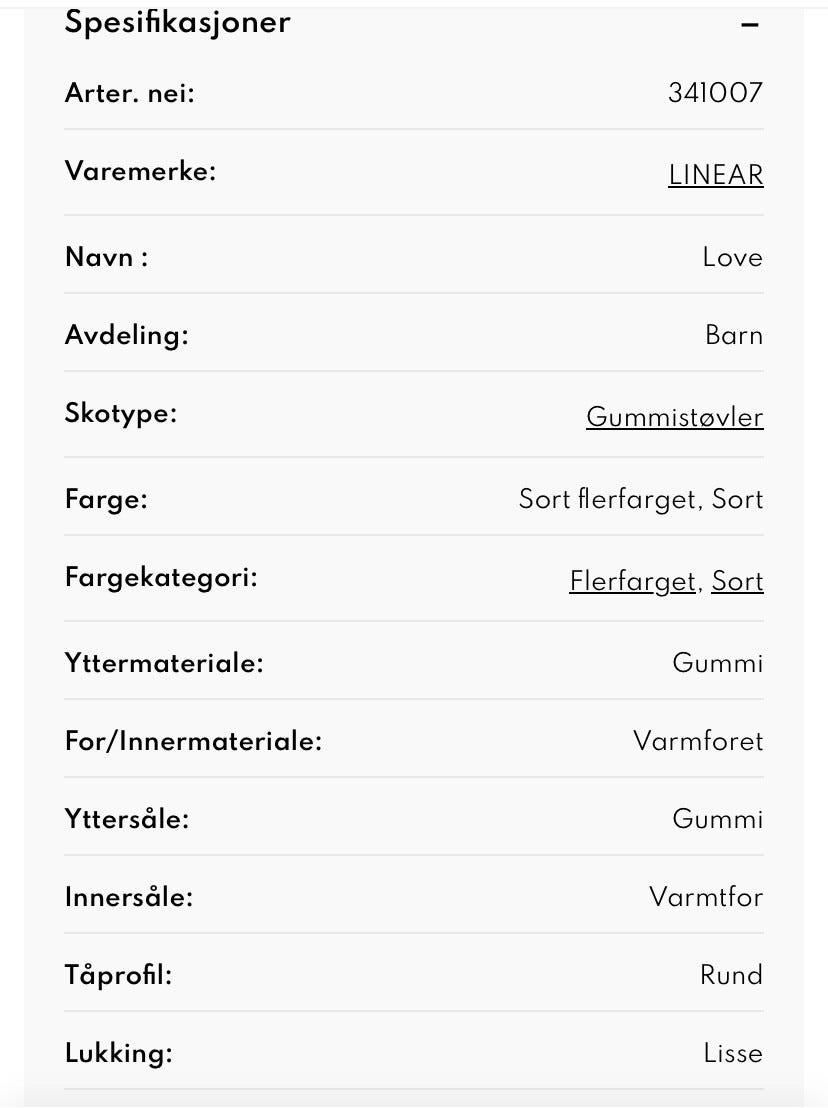Click the Gummi value for Yttermateriale
The width and height of the screenshot is (828, 1108).
coord(717,663)
